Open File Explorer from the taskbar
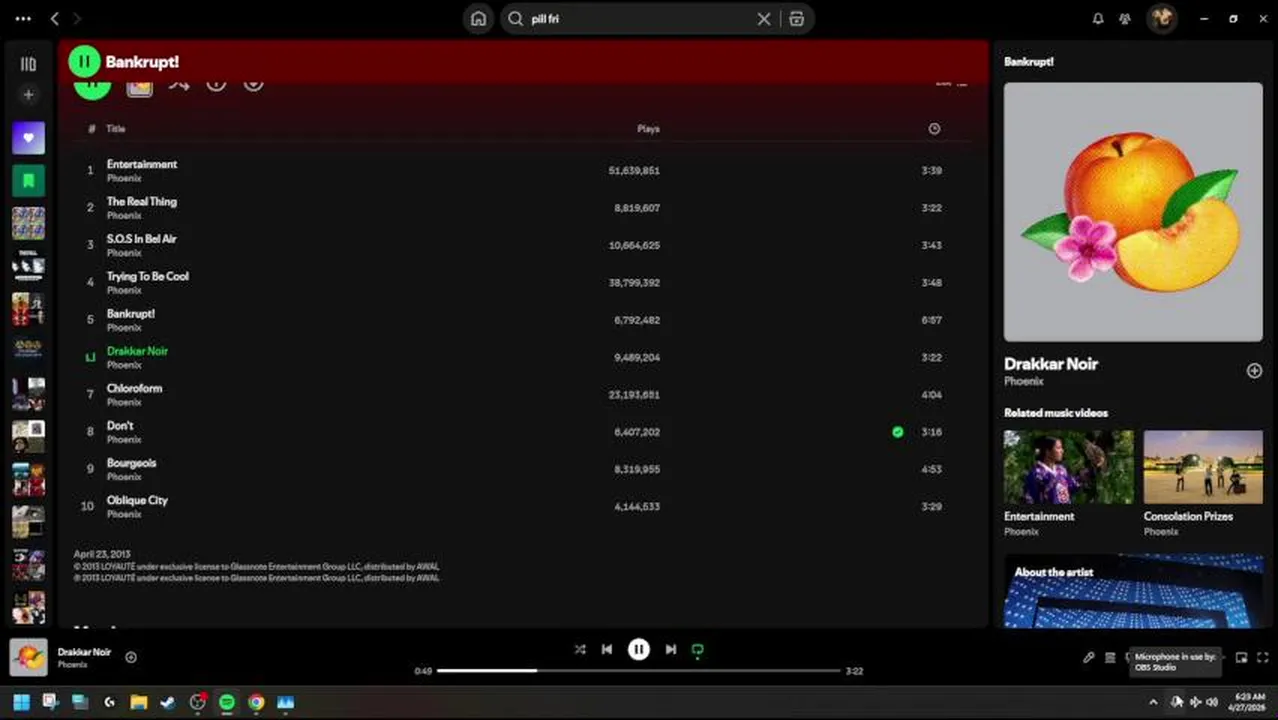 coord(139,702)
